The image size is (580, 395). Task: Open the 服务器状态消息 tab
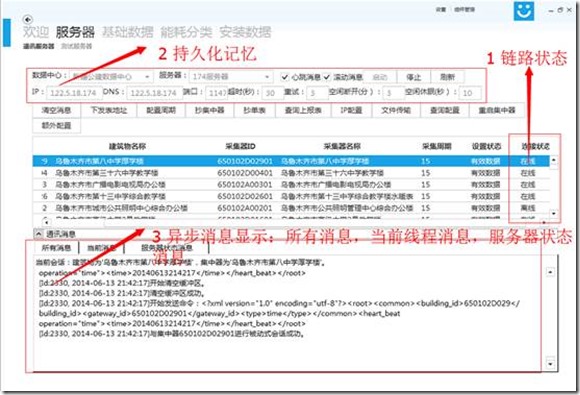pyautogui.click(x=167, y=248)
